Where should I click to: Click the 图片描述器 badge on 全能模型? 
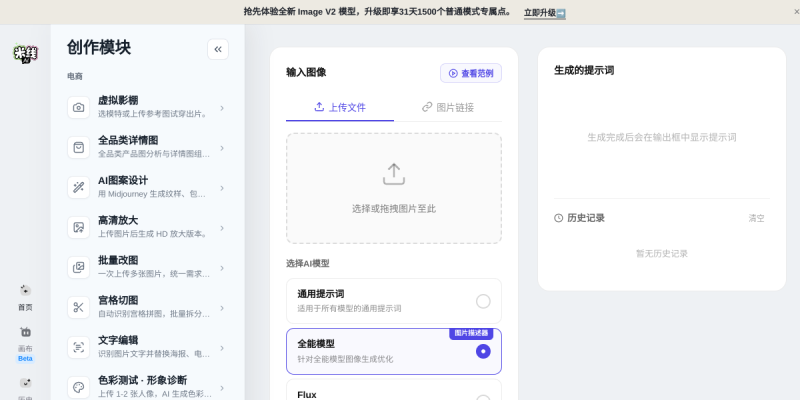tap(471, 333)
